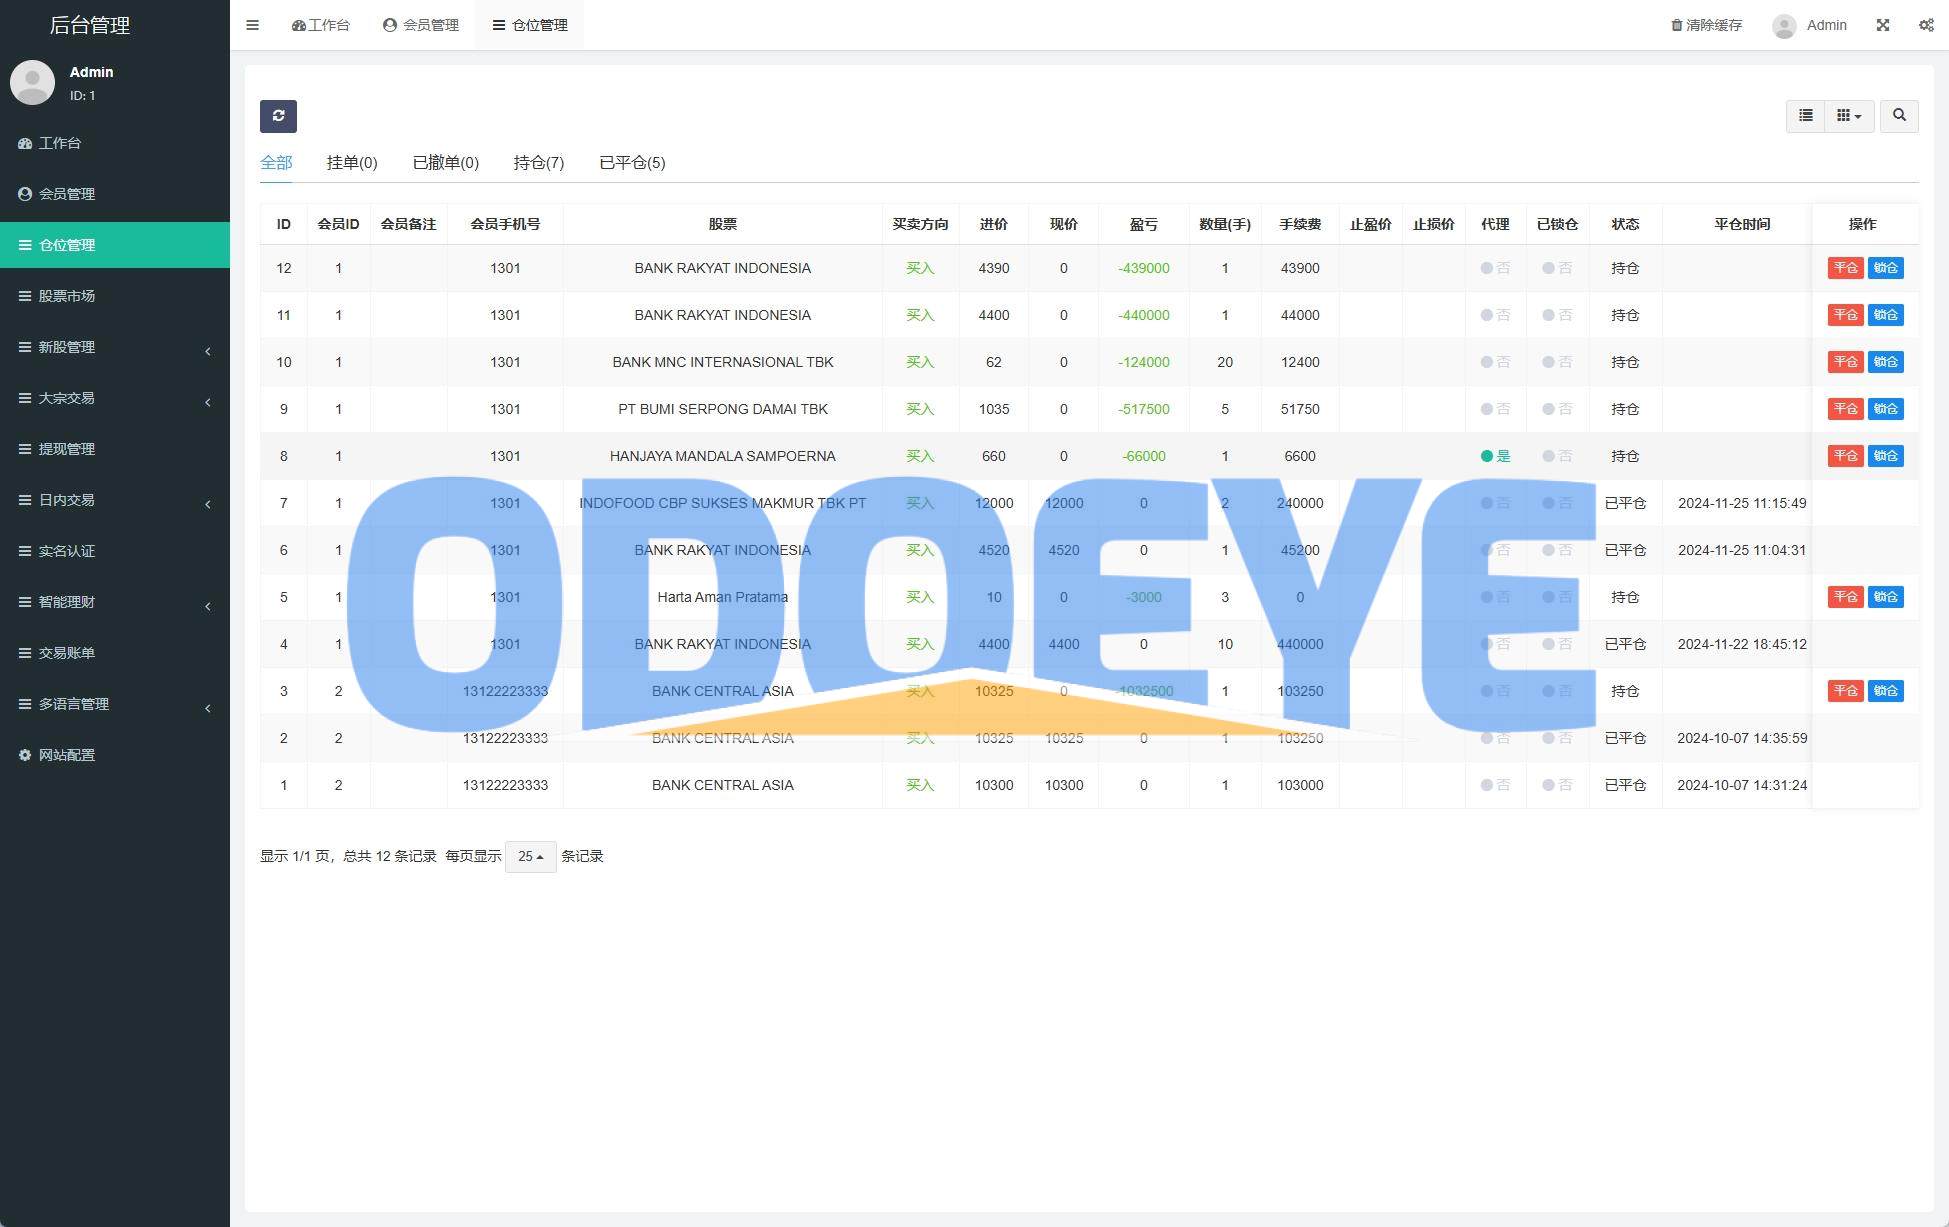The height and width of the screenshot is (1227, 1949).
Task: Click 平仓 button for row ID 9
Action: point(1845,409)
